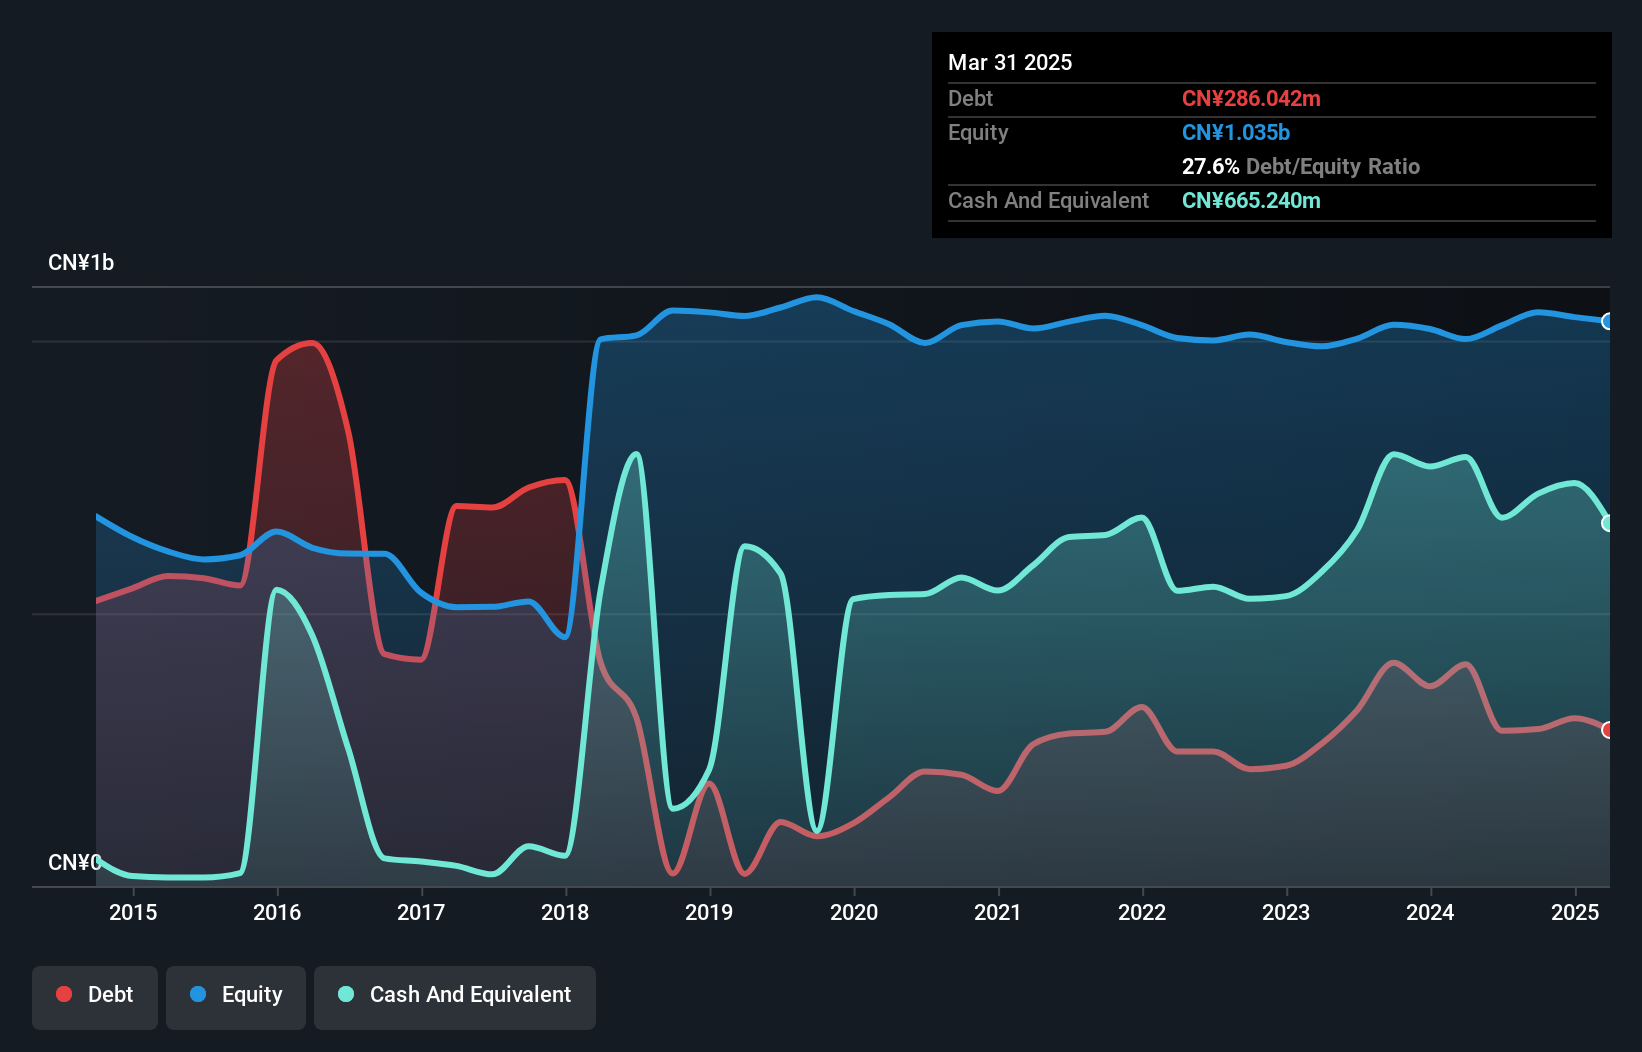Click the 2016 x-axis label
Image resolution: width=1642 pixels, height=1052 pixels.
point(277,912)
